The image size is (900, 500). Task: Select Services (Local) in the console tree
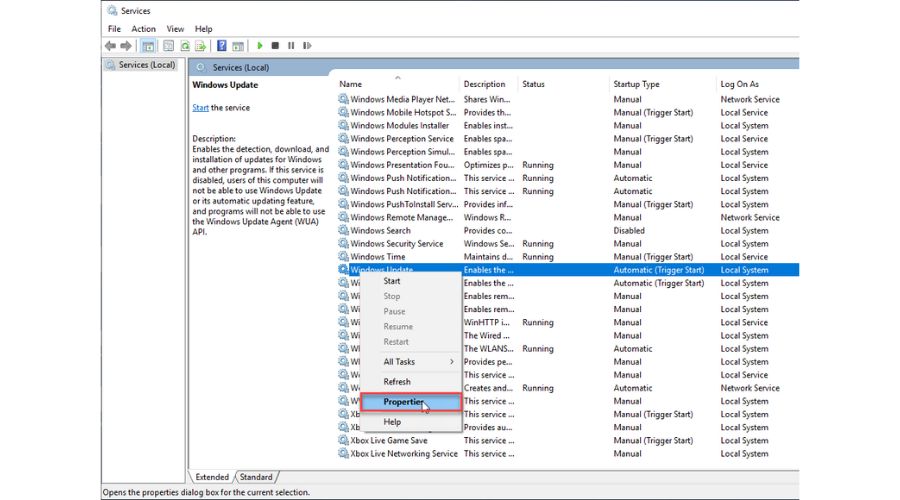146,65
